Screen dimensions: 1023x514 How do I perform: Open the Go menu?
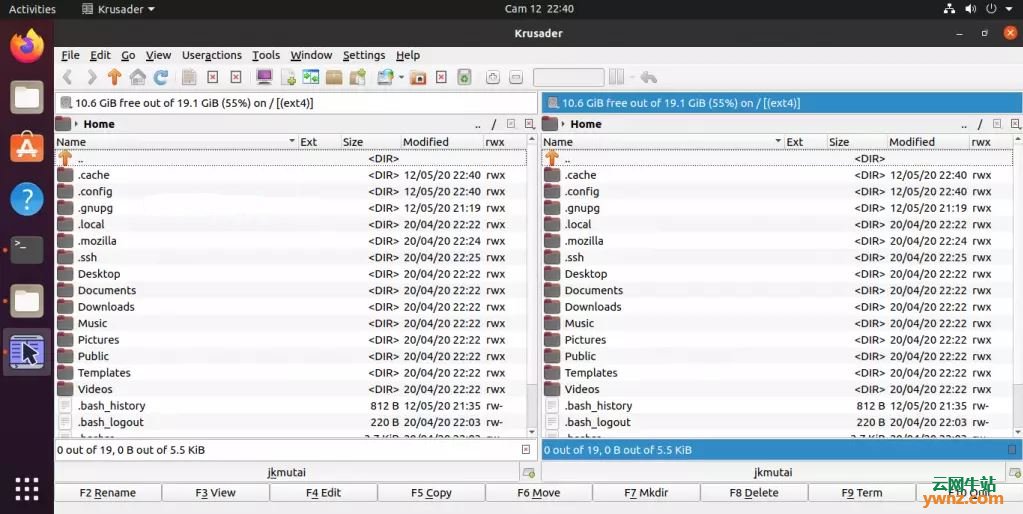129,55
